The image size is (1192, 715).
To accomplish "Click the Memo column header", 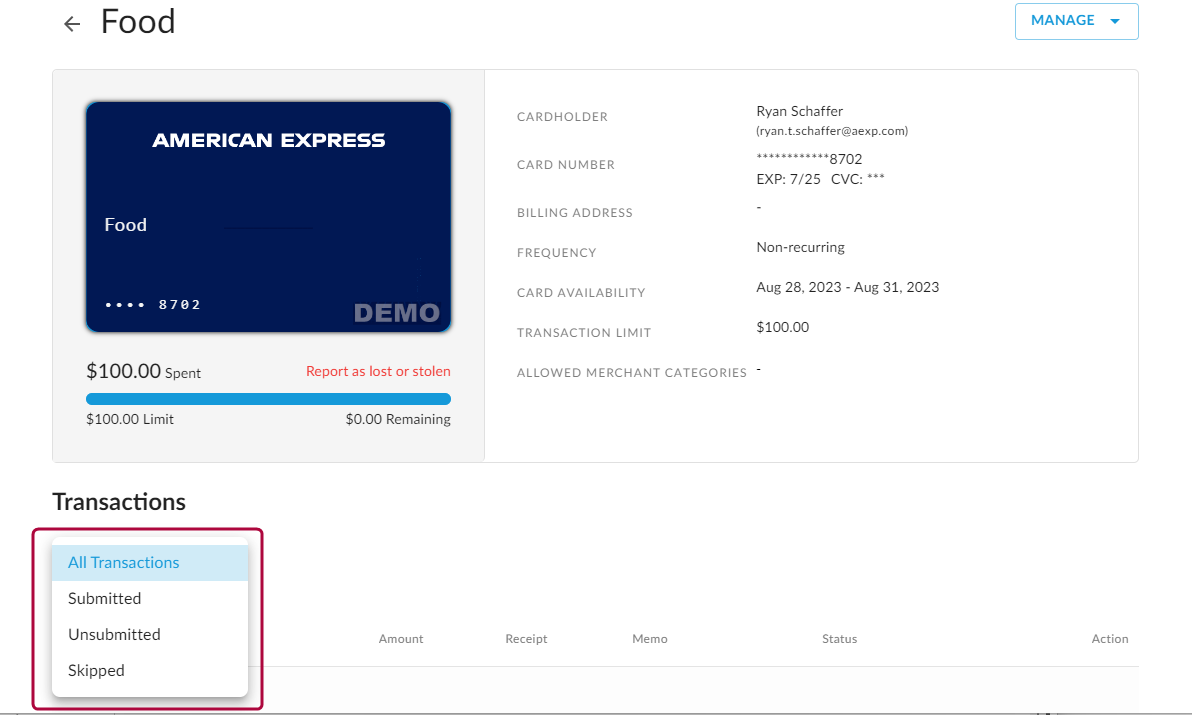I will point(649,639).
